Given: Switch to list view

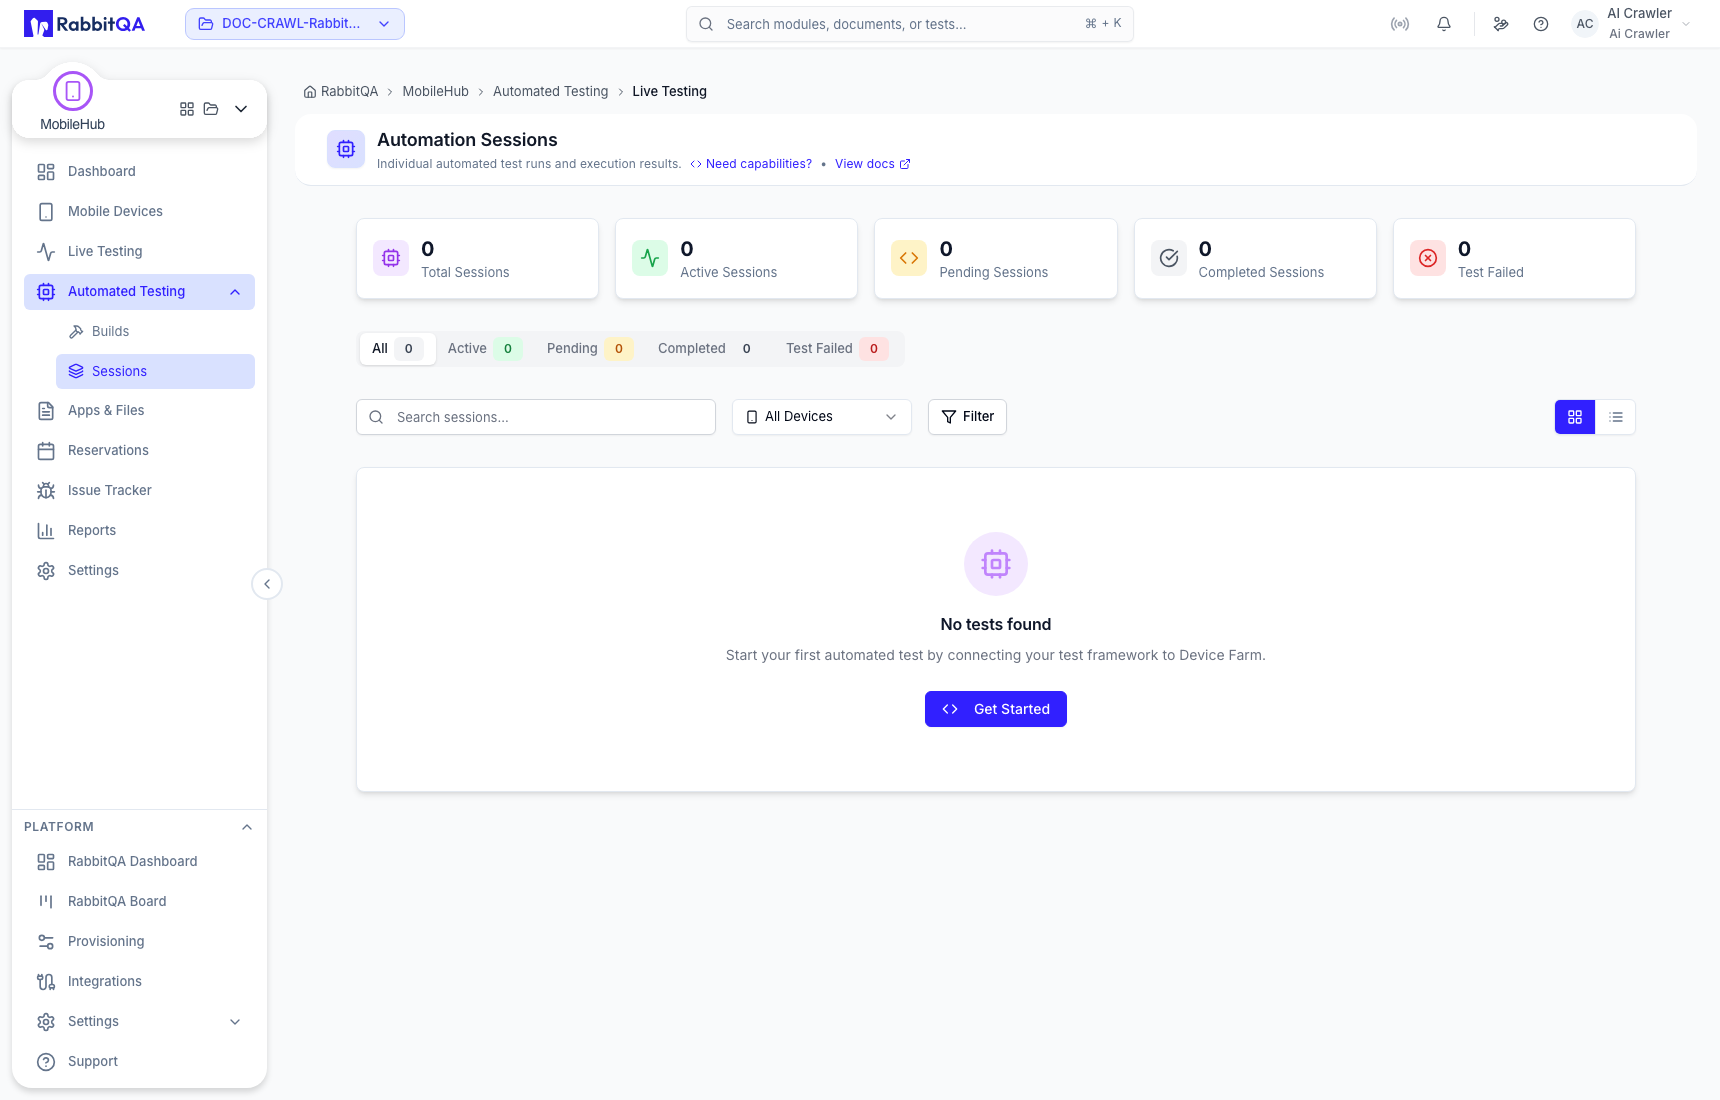Looking at the screenshot, I should click(1616, 417).
